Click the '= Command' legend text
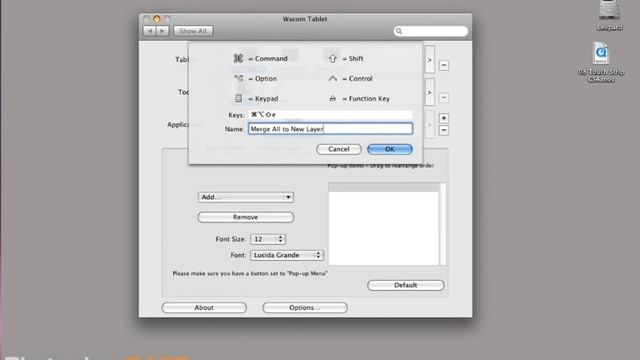The width and height of the screenshot is (640, 360). point(268,59)
